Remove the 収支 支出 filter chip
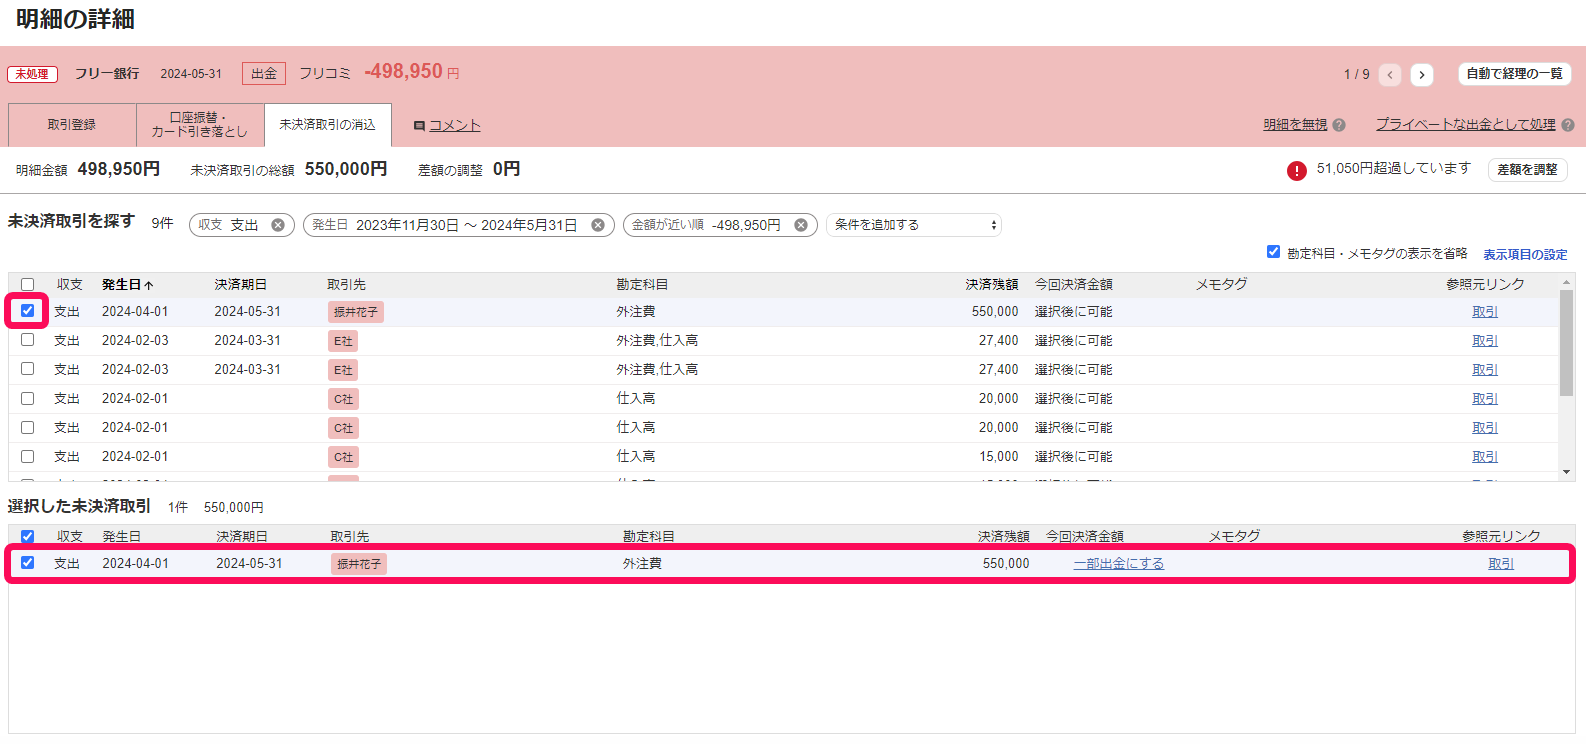1586x744 pixels. [278, 225]
